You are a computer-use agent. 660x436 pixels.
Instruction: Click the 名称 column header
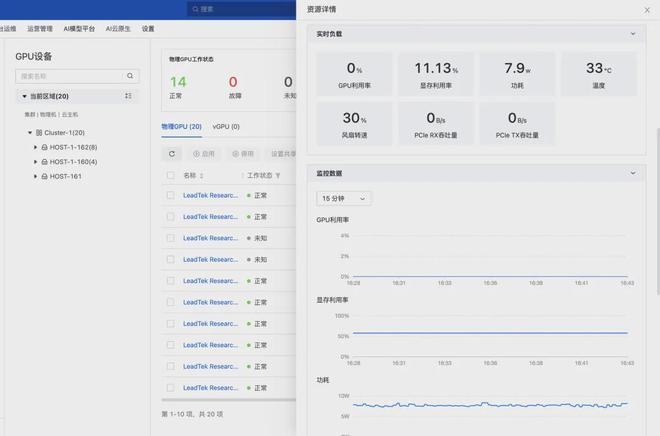(190, 175)
